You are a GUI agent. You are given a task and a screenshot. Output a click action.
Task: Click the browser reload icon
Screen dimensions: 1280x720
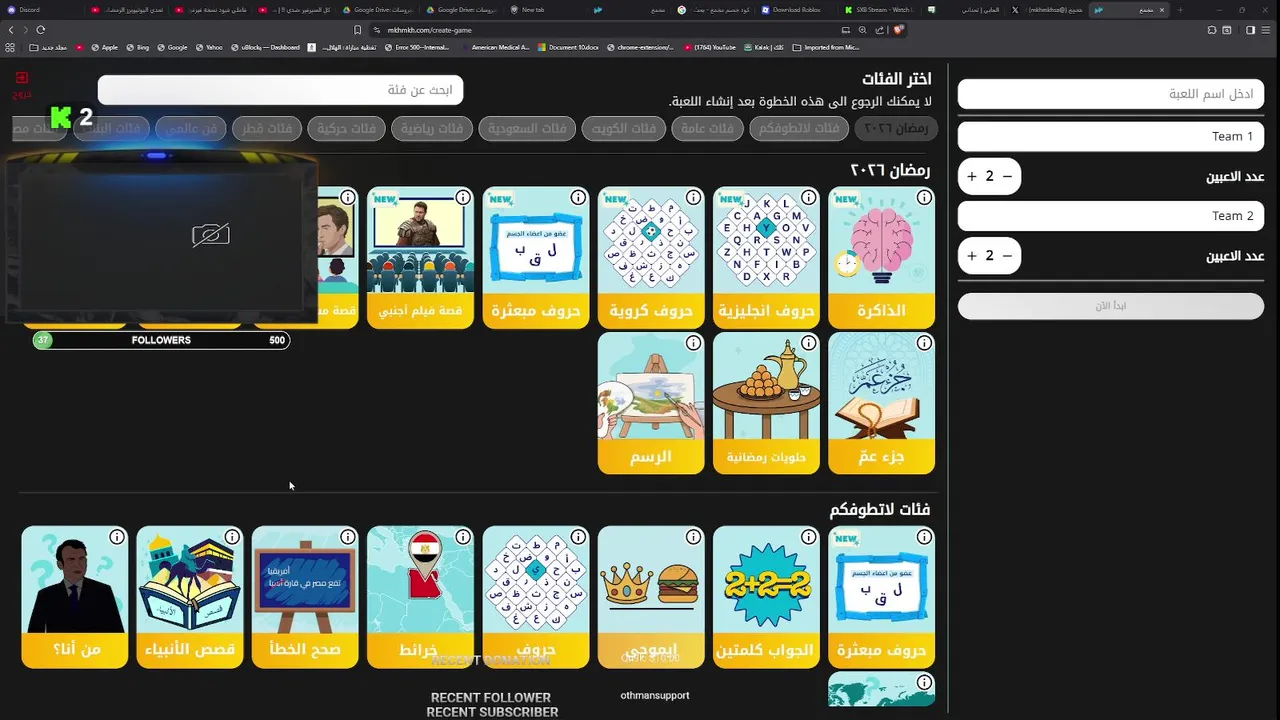point(40,30)
